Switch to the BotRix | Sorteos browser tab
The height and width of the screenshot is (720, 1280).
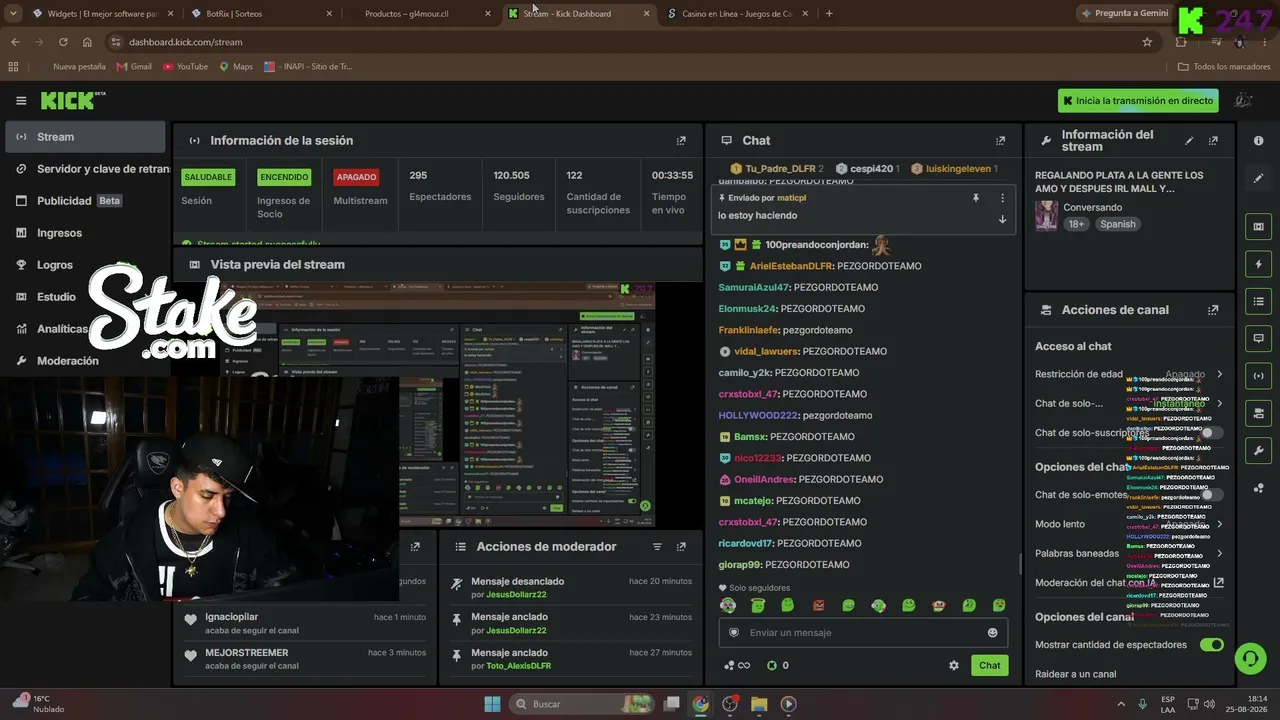(x=260, y=14)
